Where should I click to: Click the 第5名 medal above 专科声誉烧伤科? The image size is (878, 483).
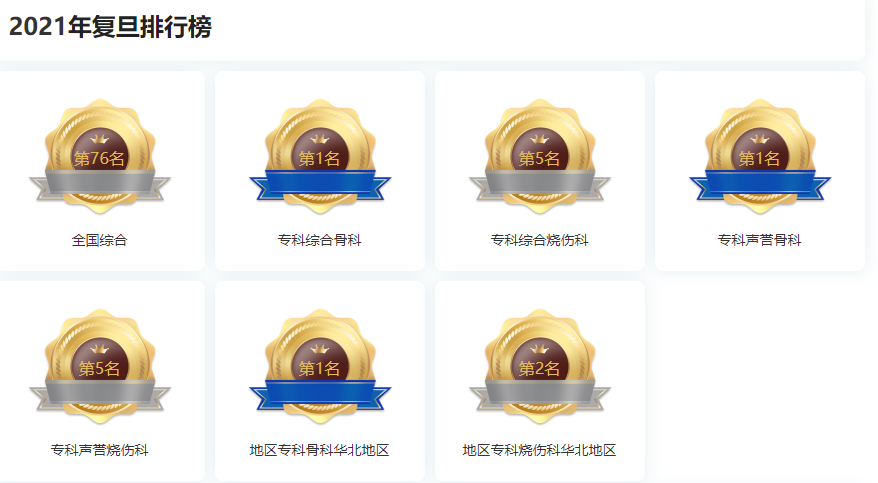pos(100,367)
